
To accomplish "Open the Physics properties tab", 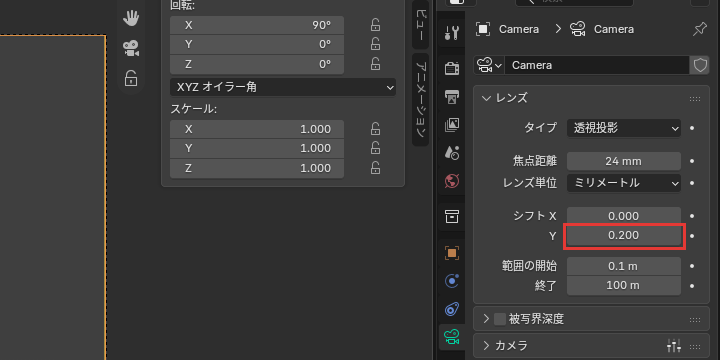I will coord(452,281).
